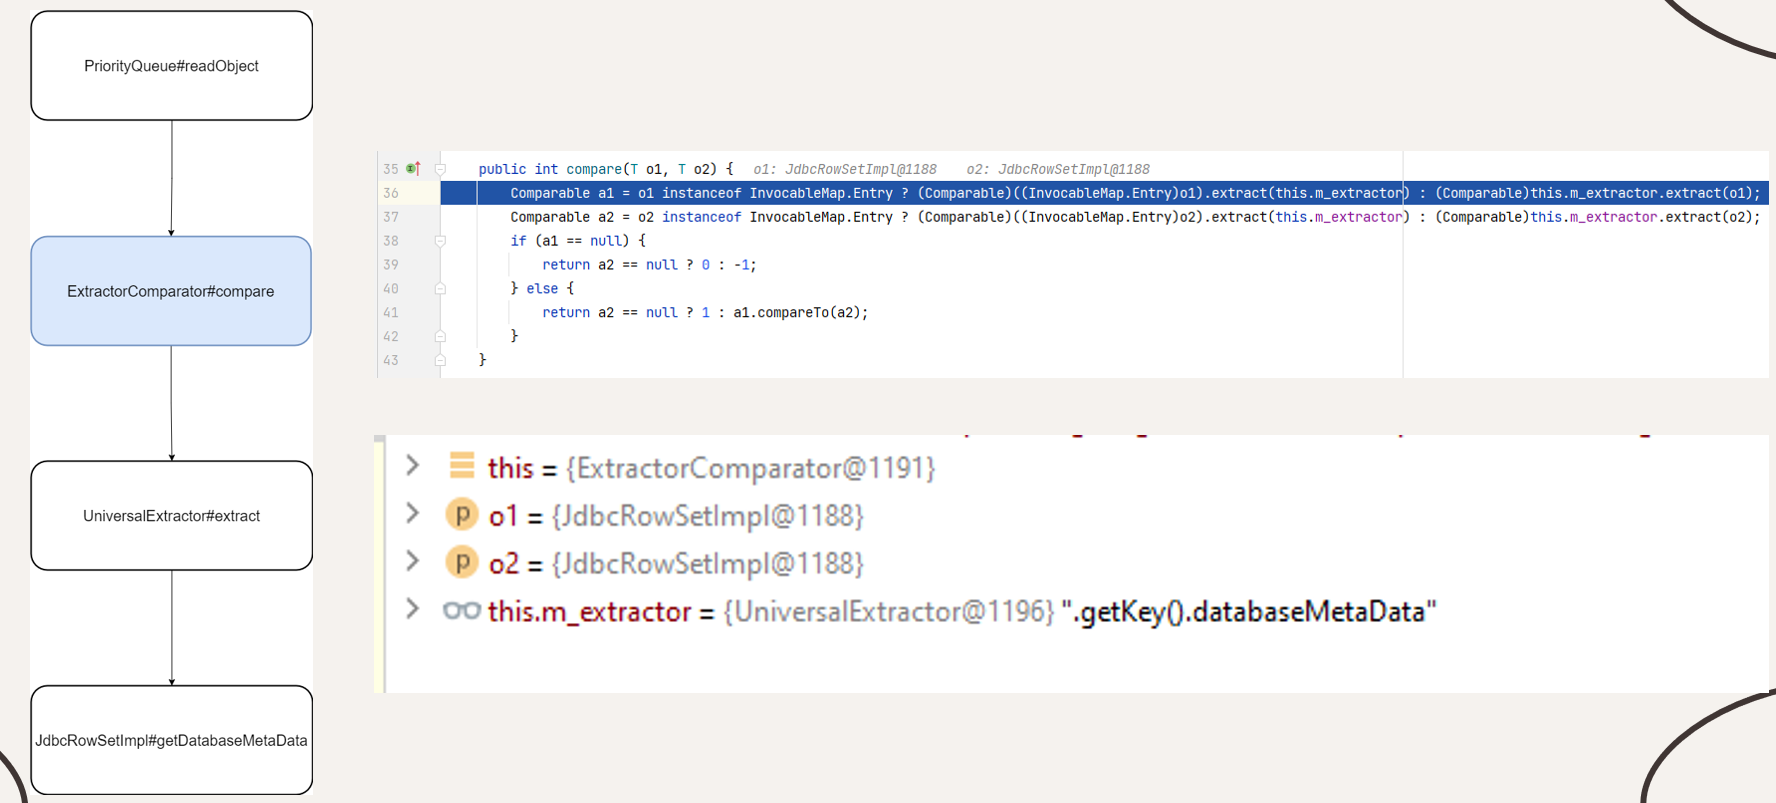Select the 'o2 = {JdbcRowSetImpl@1188}' row text
1776x803 pixels.
[676, 564]
